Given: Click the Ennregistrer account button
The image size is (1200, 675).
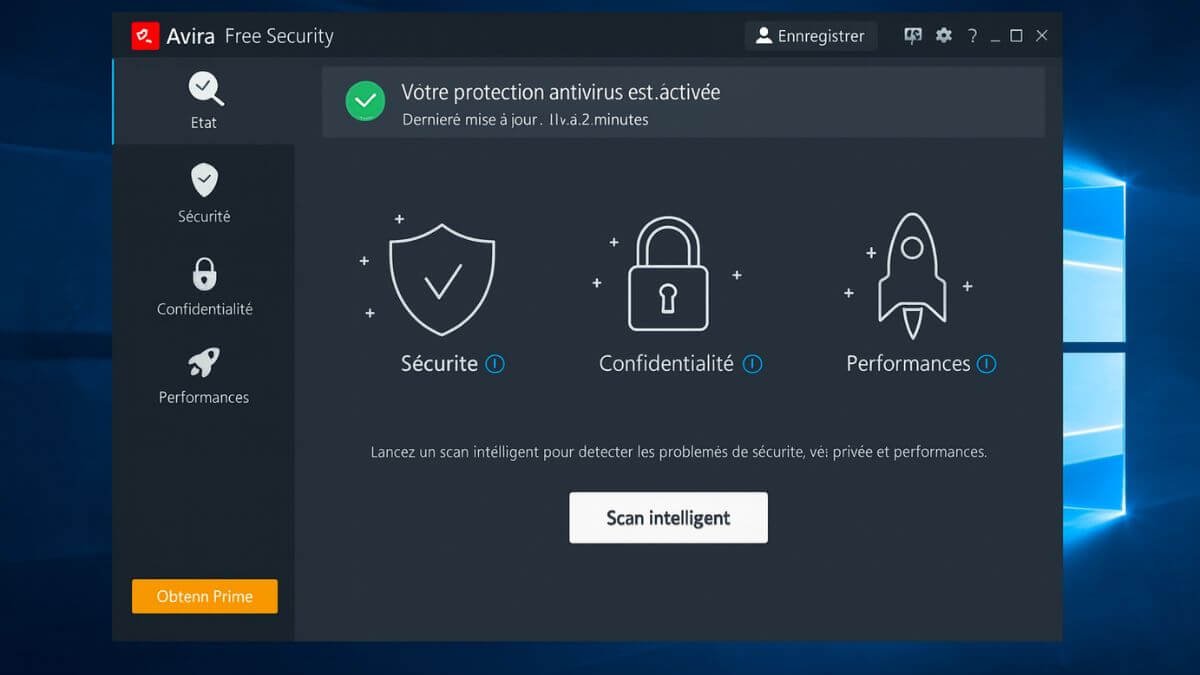Looking at the screenshot, I should (810, 36).
